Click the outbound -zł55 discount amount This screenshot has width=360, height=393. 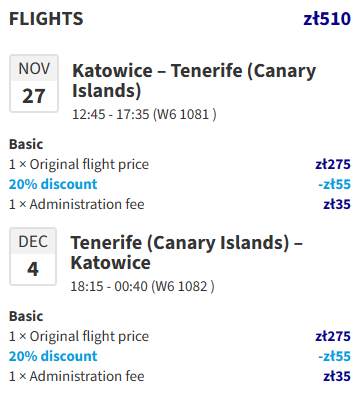(334, 184)
